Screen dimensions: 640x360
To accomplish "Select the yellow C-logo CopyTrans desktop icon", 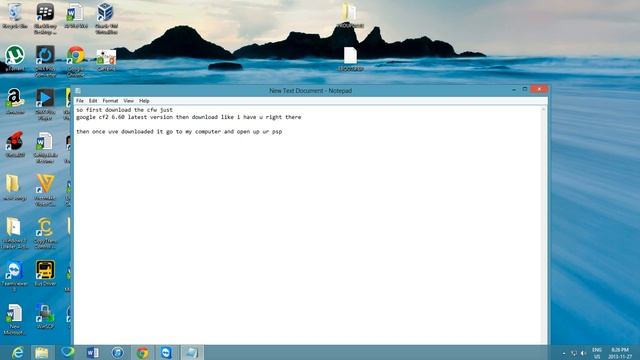I will [x=45, y=233].
